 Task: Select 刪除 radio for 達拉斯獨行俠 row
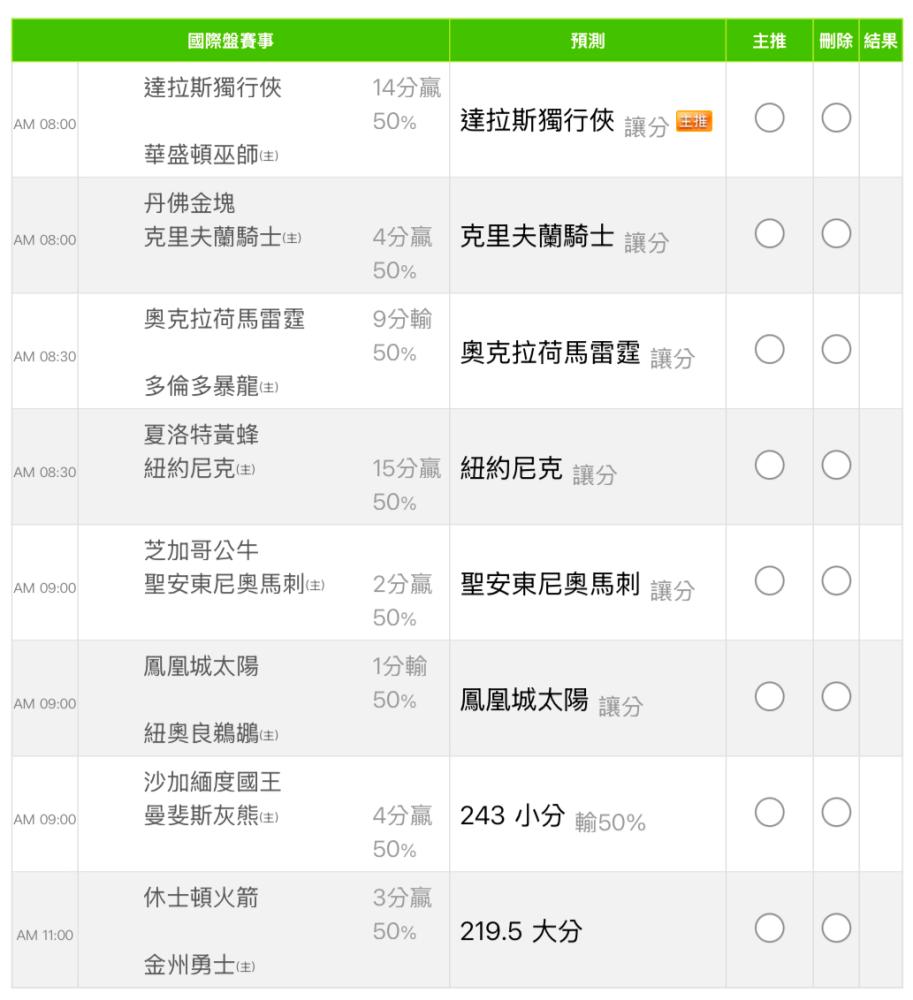coord(836,118)
